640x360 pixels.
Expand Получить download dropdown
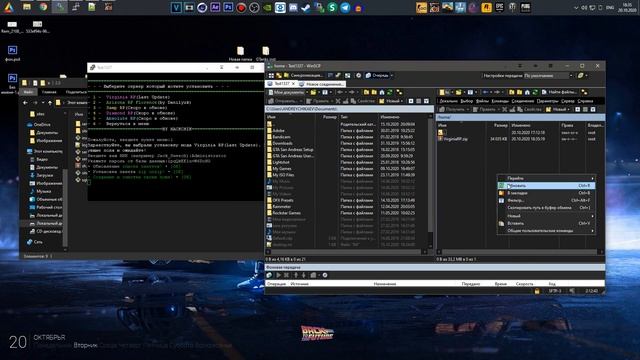point(468,109)
